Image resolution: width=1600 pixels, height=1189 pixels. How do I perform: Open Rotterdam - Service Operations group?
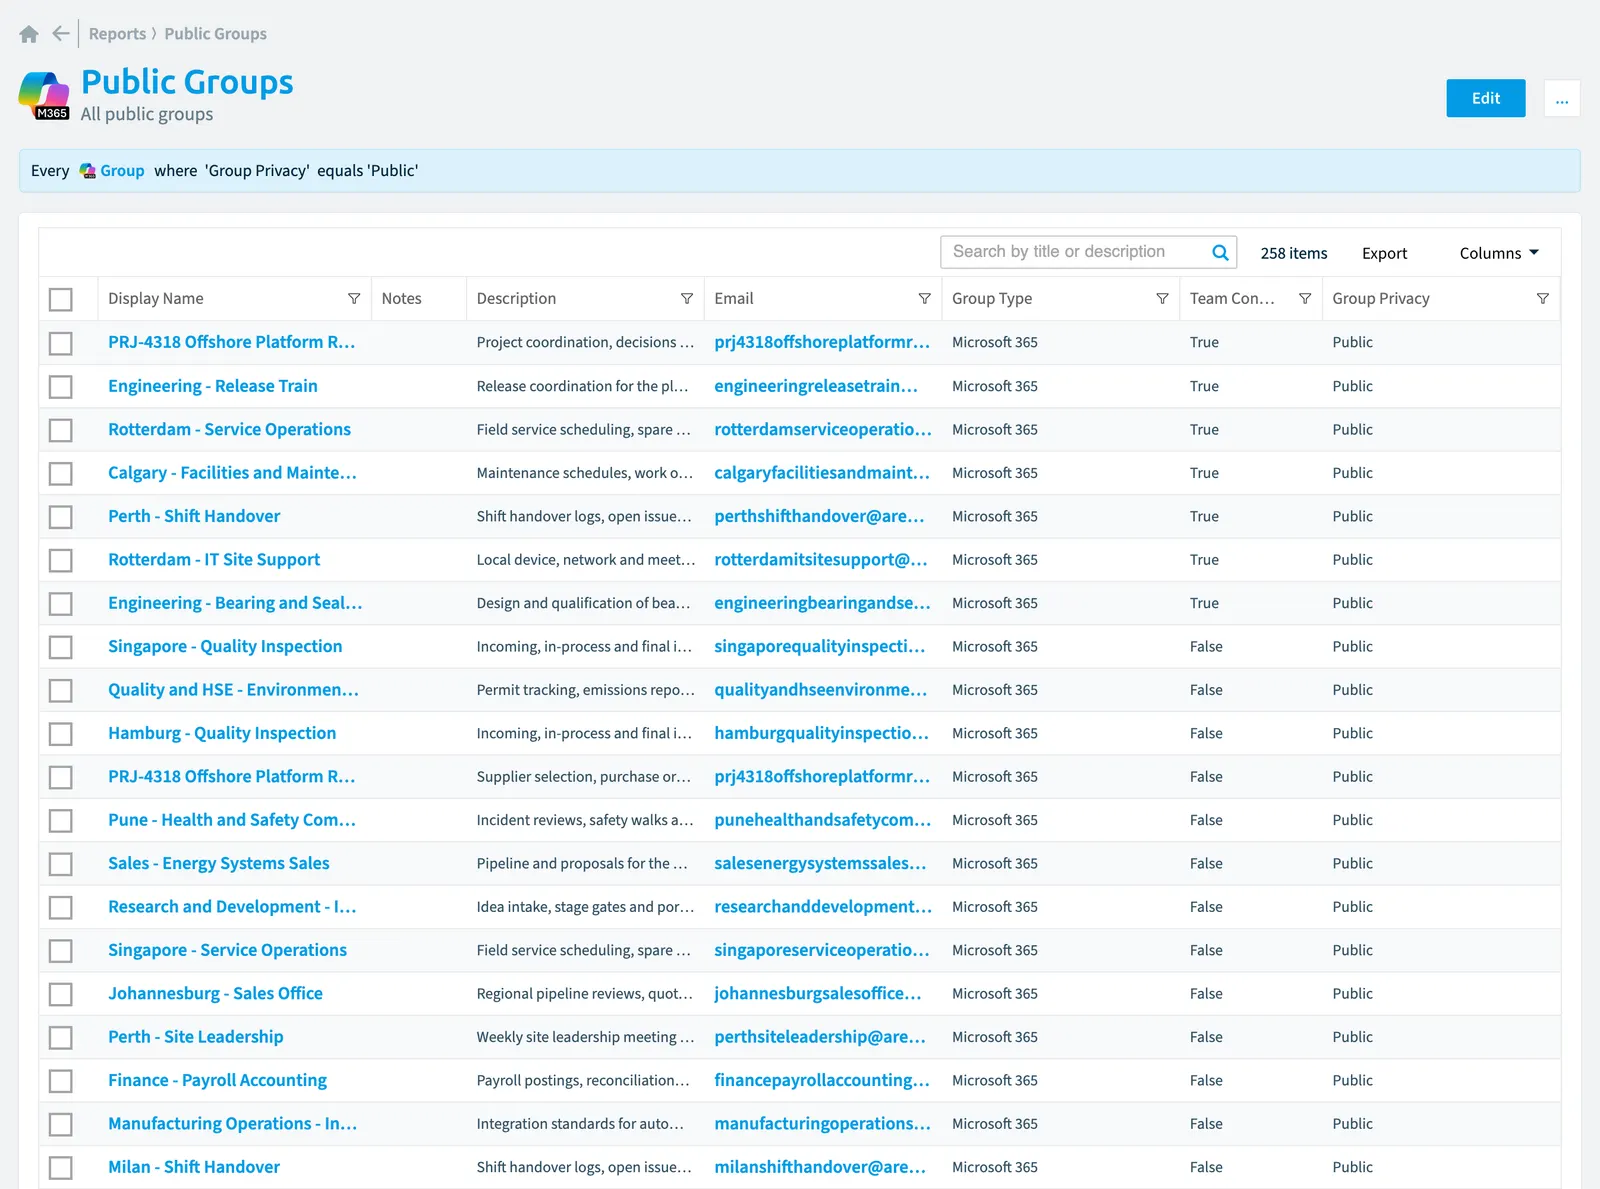pyautogui.click(x=229, y=429)
